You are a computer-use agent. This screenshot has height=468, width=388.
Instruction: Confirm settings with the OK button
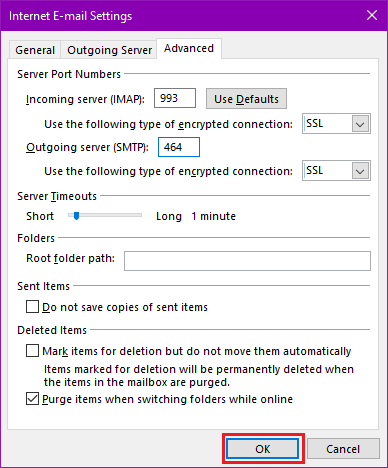point(263,449)
